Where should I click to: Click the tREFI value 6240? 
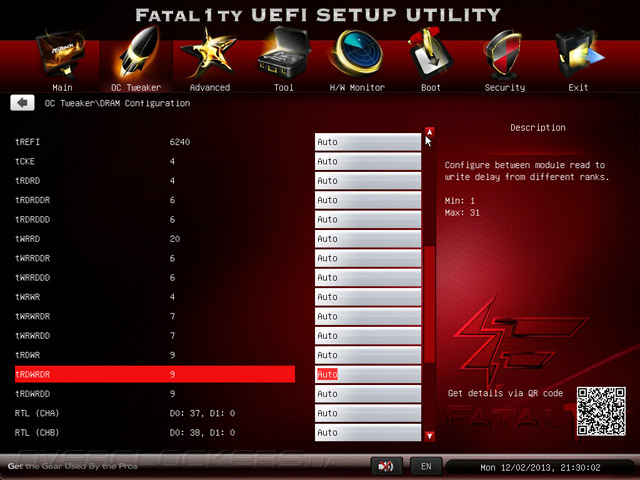(x=180, y=142)
